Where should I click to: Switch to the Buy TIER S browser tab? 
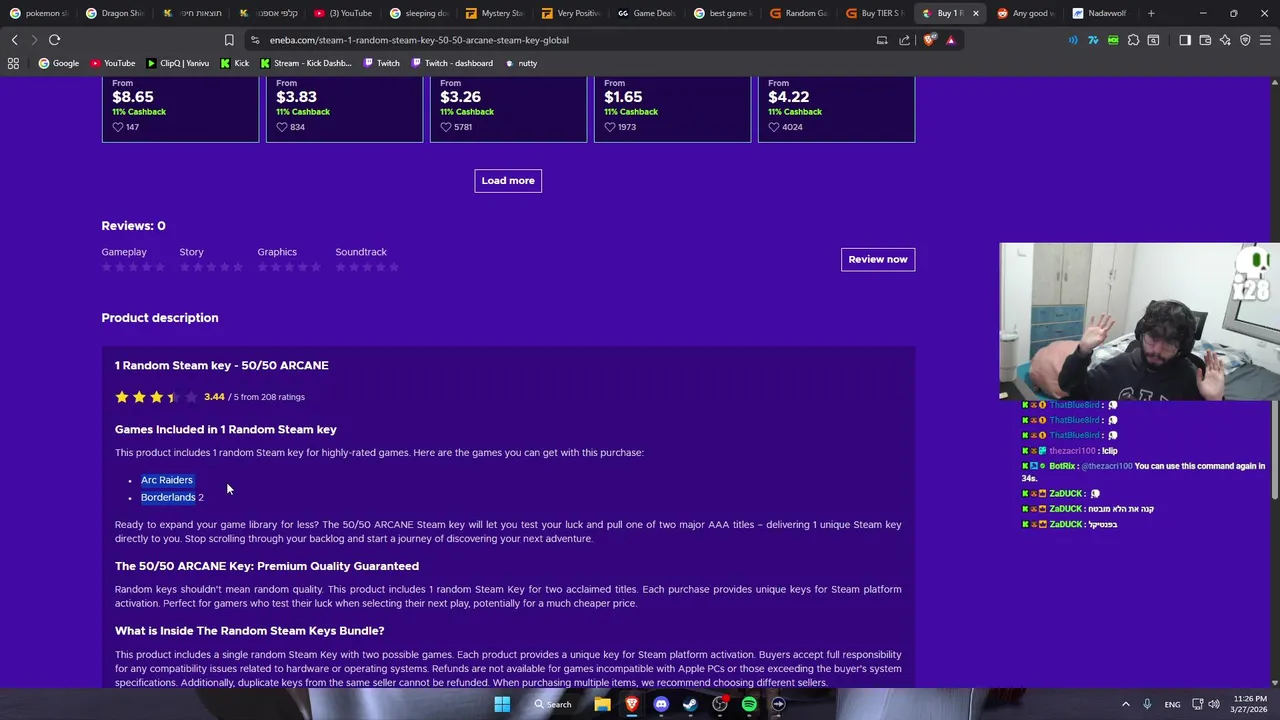coord(875,13)
